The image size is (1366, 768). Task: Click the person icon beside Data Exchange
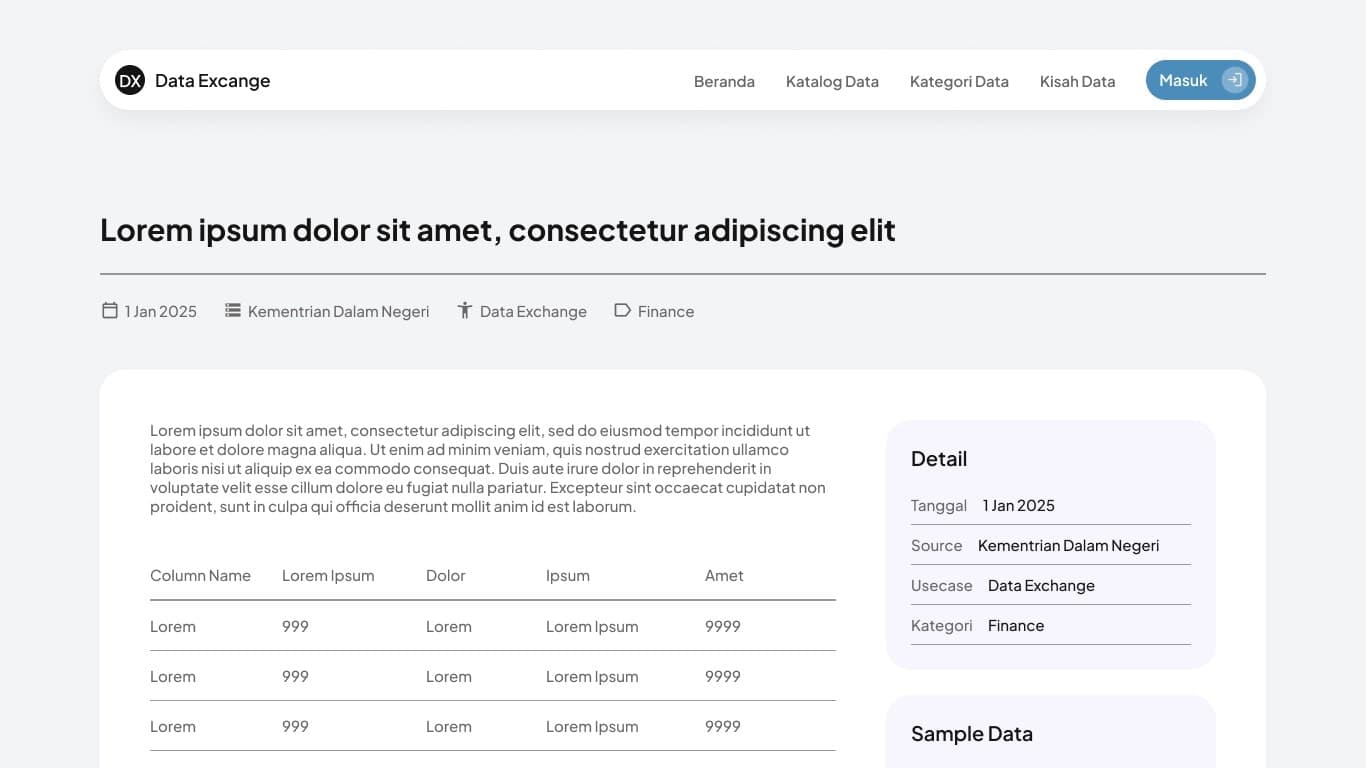pos(464,310)
